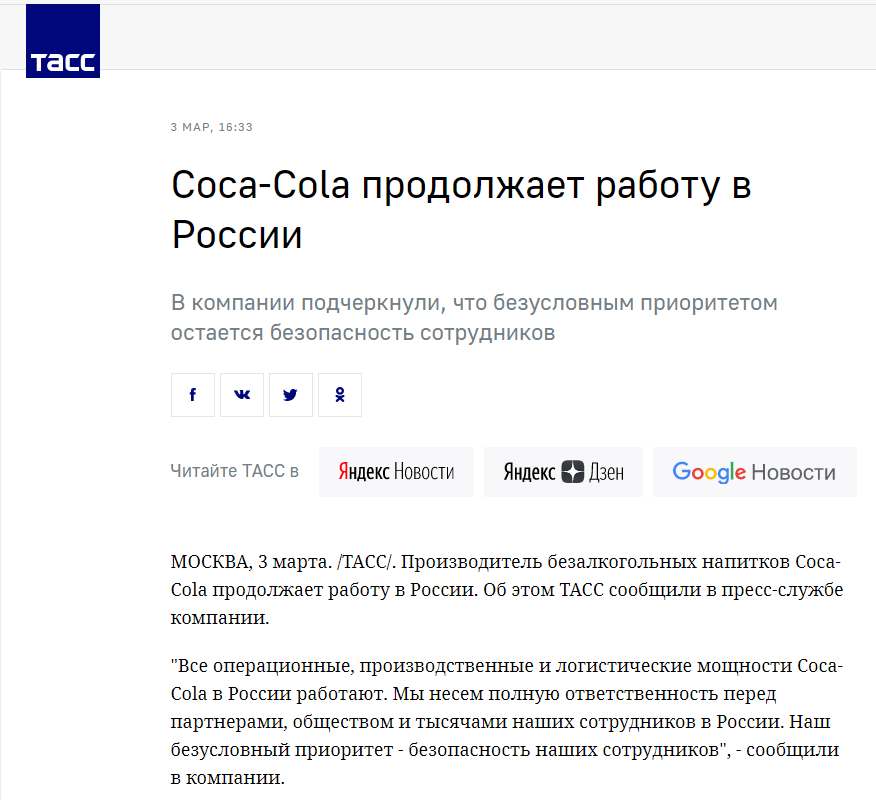Click the article date '3 МАР, 16:33'
This screenshot has width=876, height=800.
tap(212, 127)
